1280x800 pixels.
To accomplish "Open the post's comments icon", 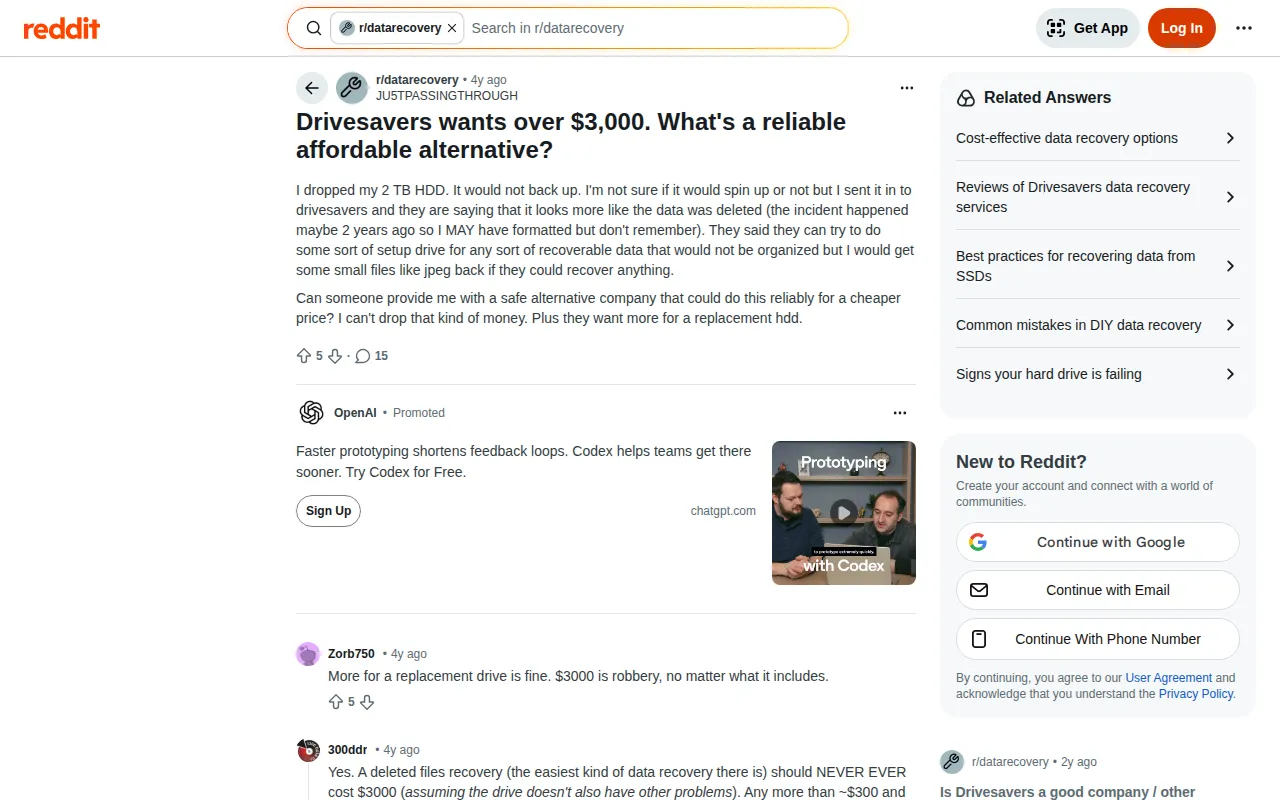I will tap(363, 356).
